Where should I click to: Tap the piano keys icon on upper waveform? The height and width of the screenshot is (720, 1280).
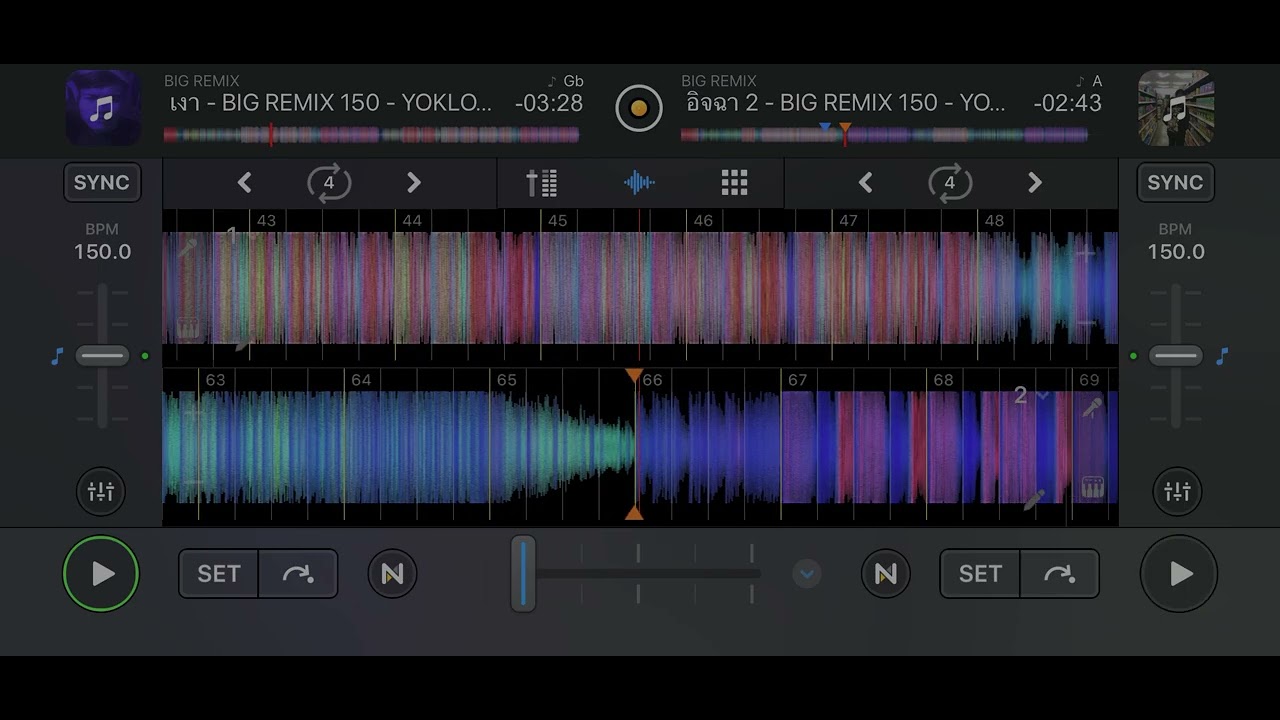pos(188,327)
